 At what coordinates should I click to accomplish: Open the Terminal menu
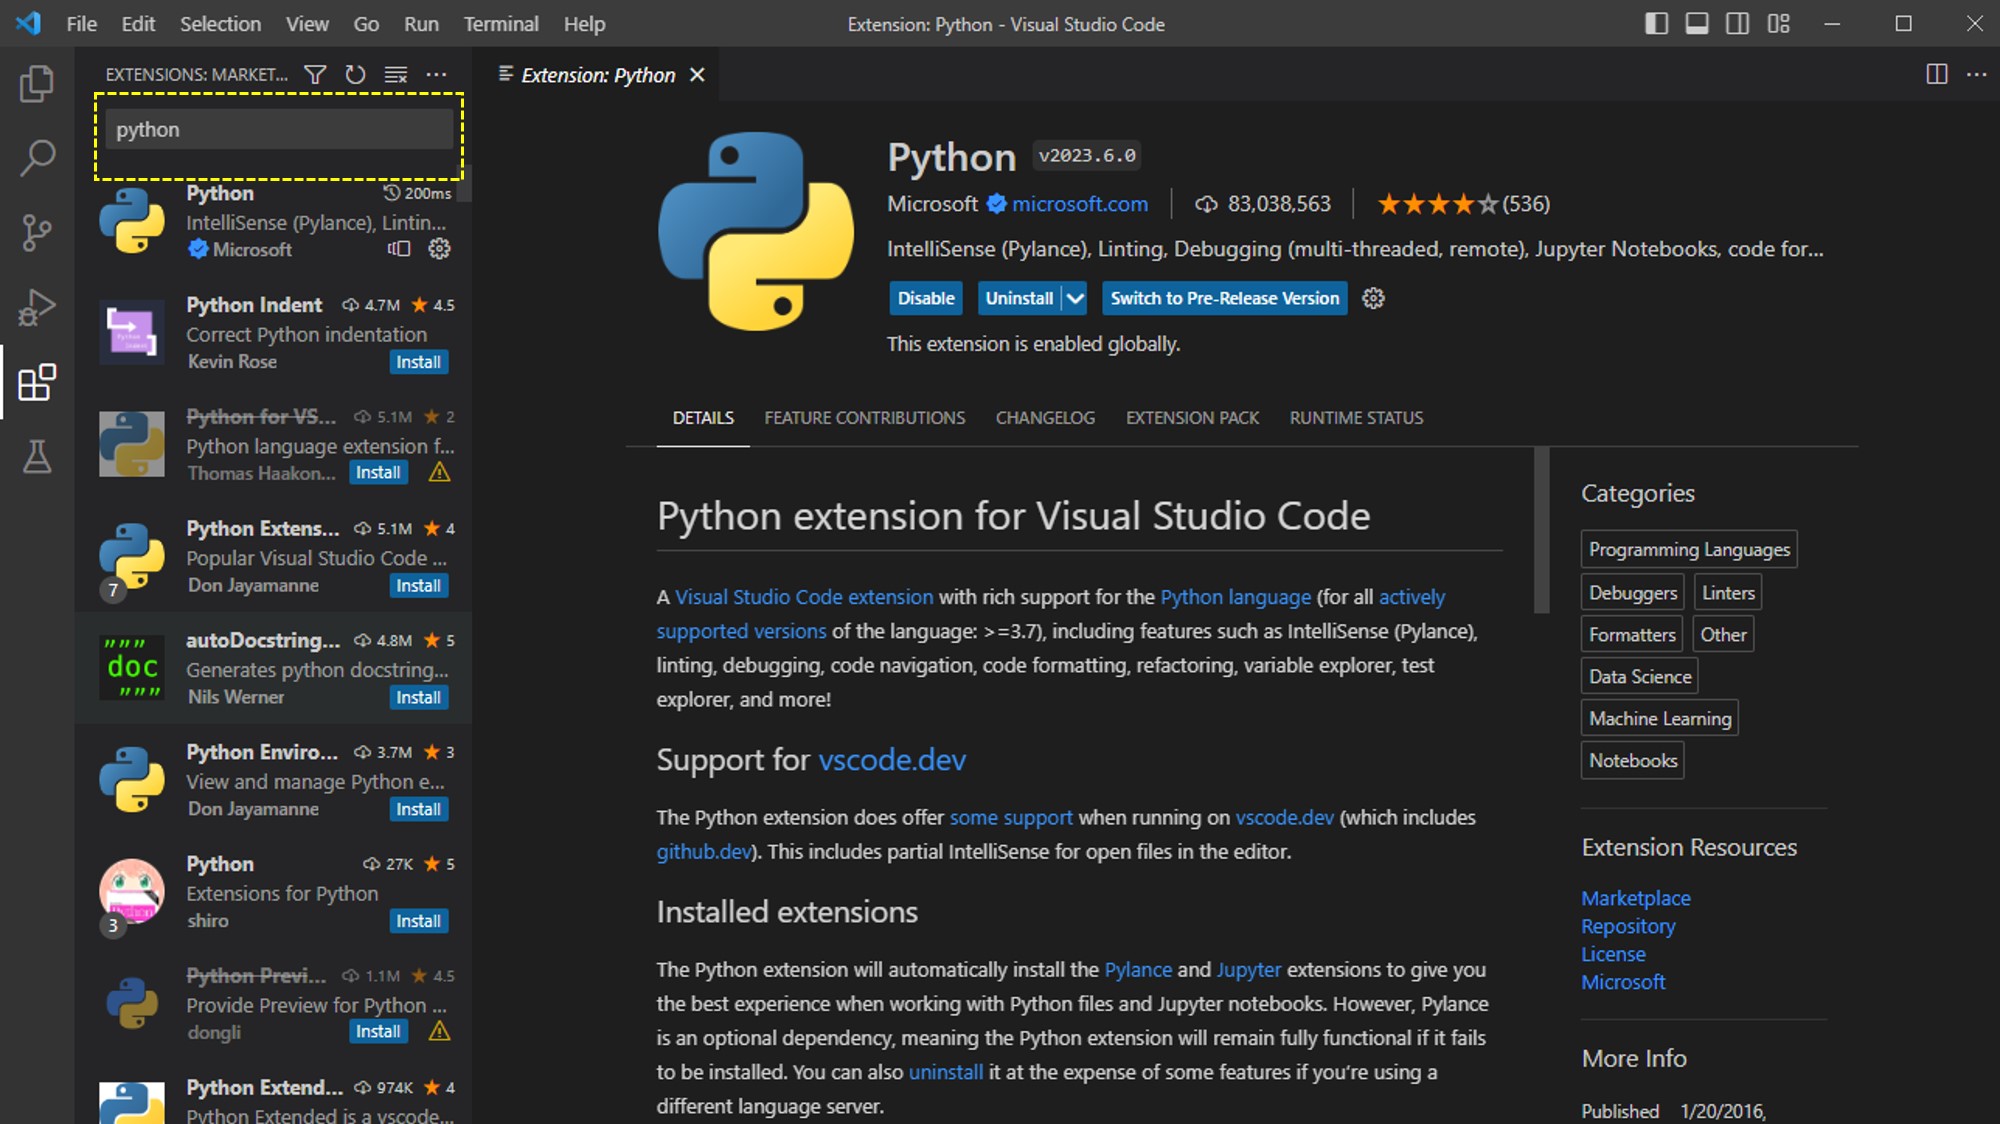click(x=501, y=23)
